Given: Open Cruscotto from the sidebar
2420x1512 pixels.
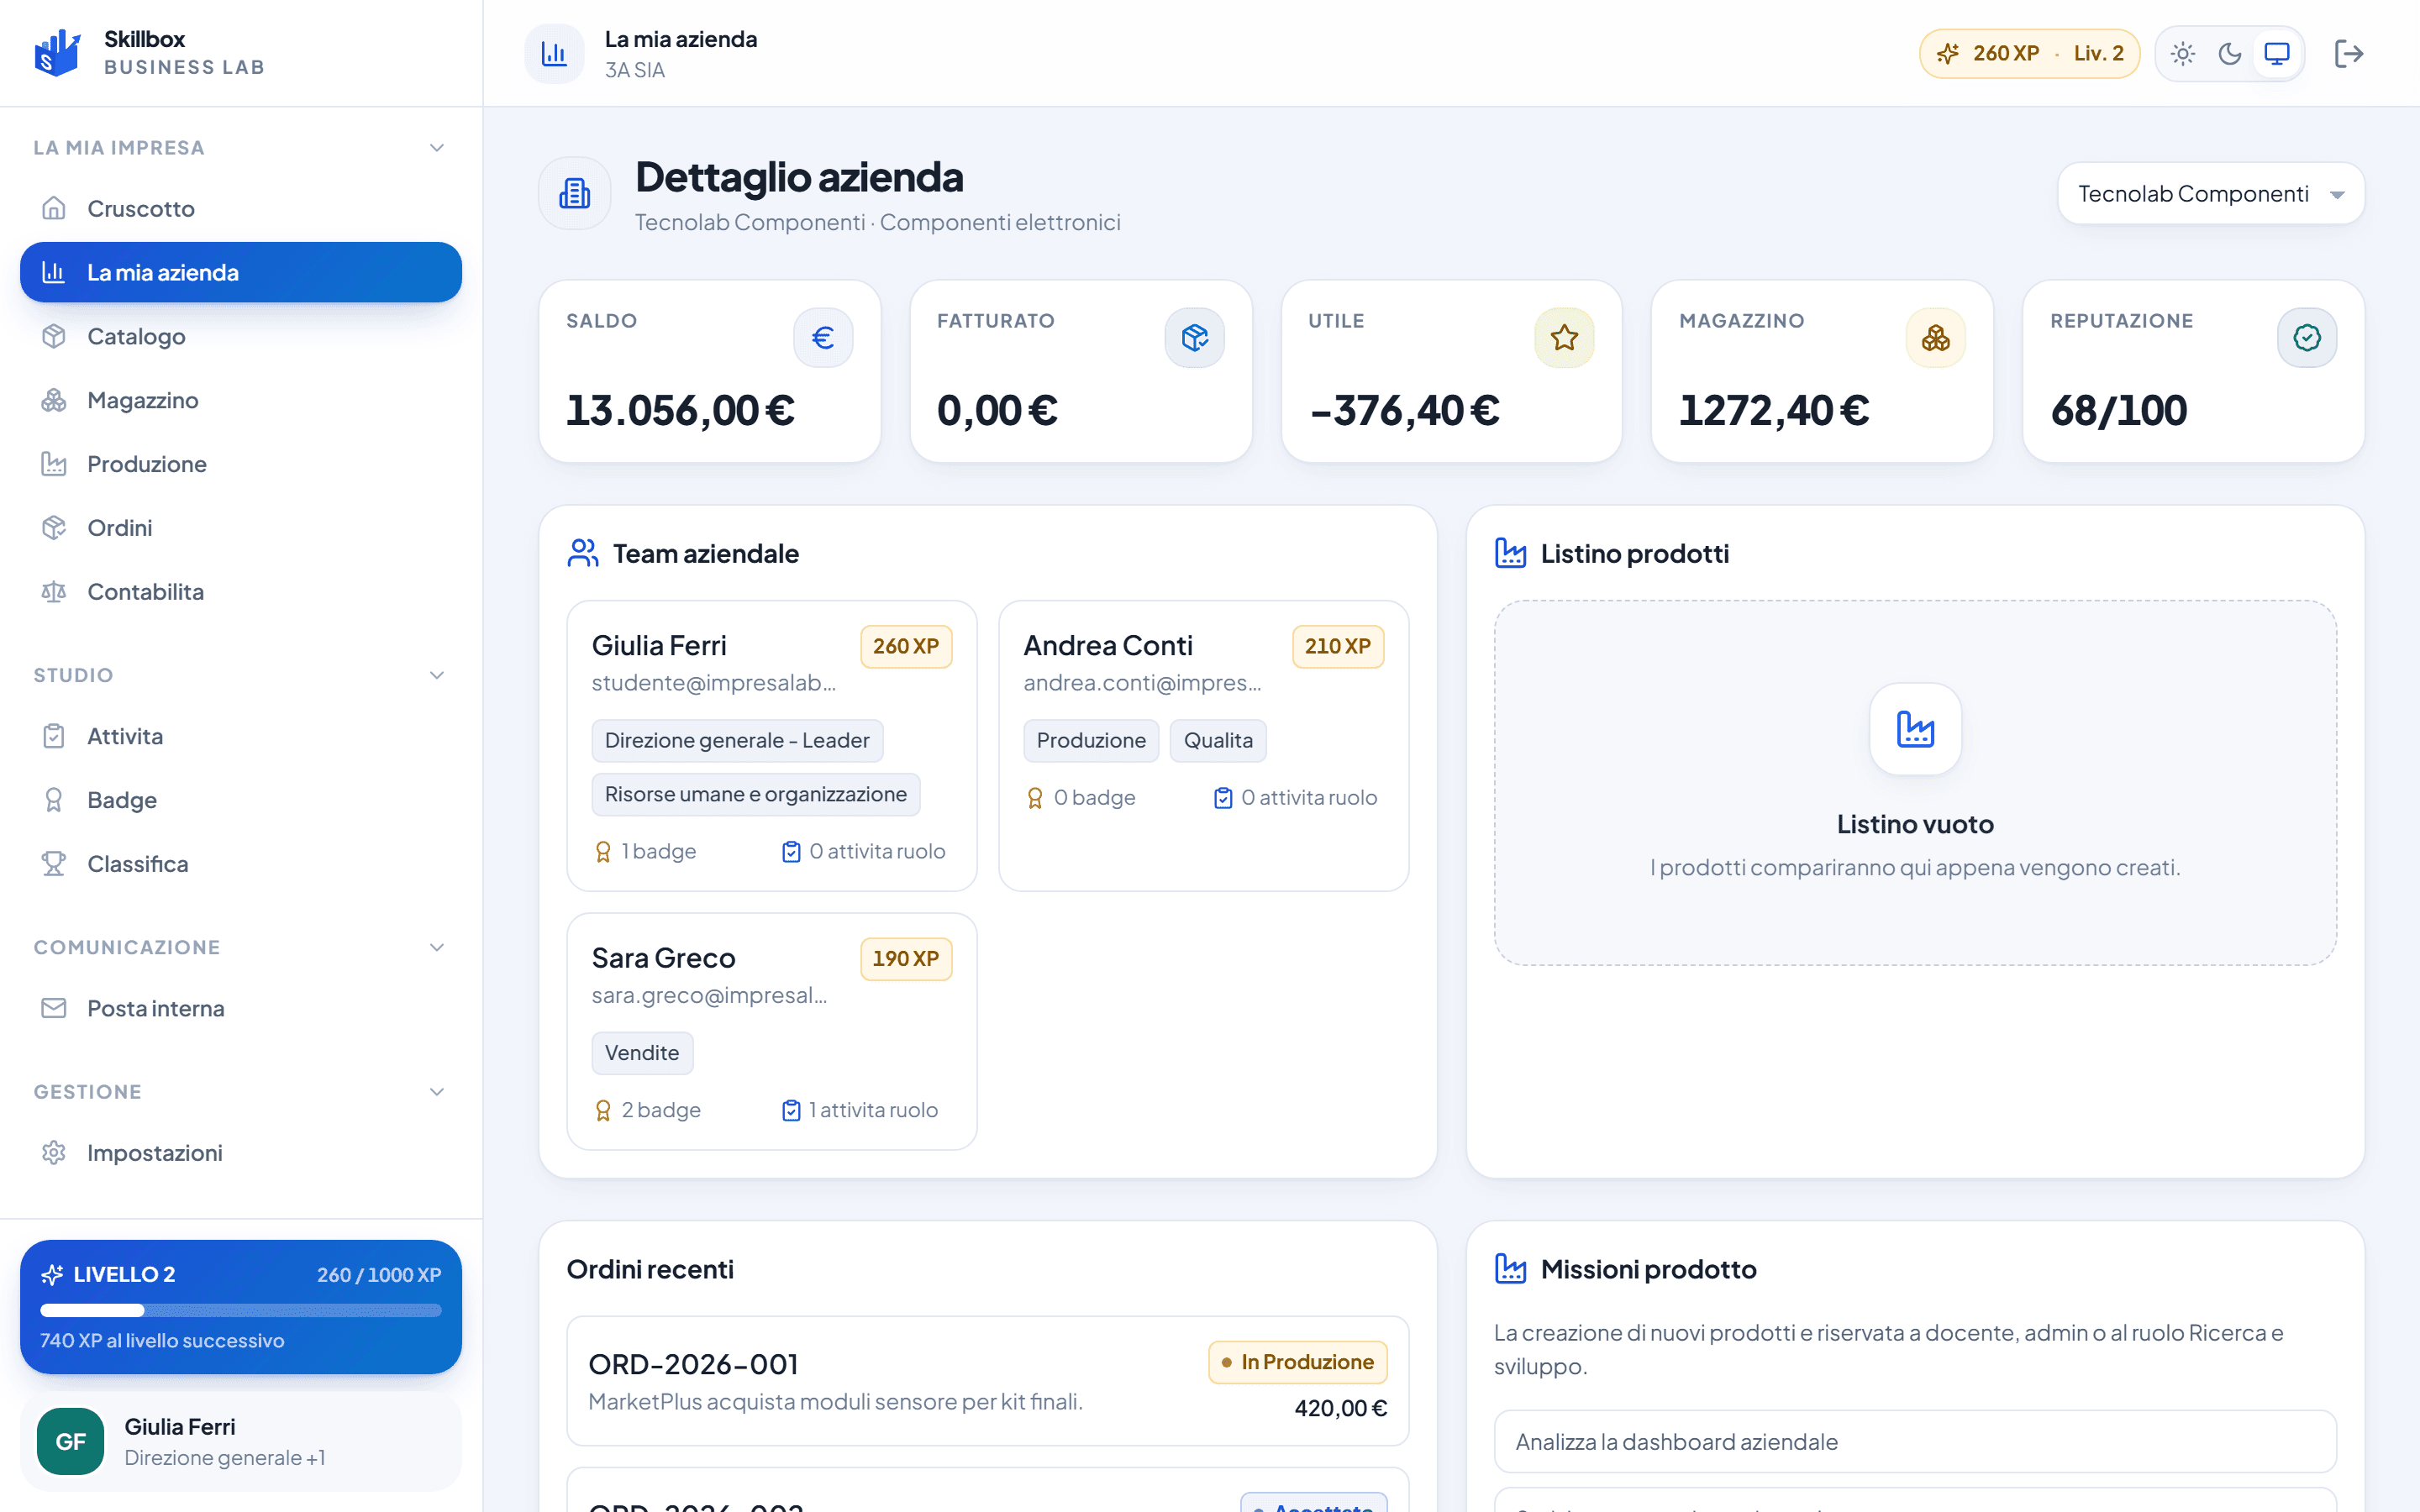Looking at the screenshot, I should [x=241, y=208].
